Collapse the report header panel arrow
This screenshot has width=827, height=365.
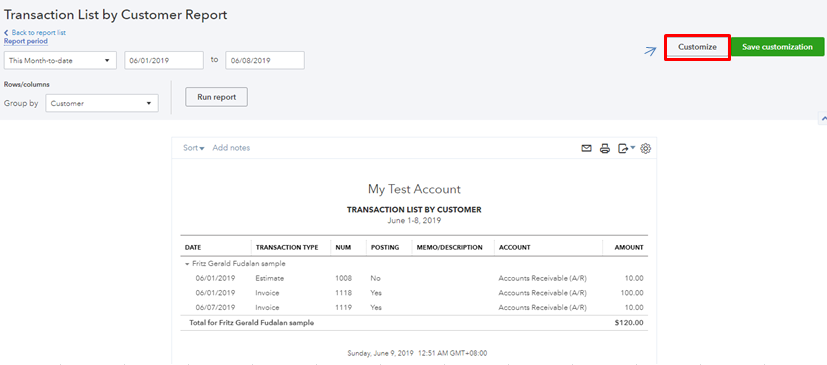coord(823,118)
